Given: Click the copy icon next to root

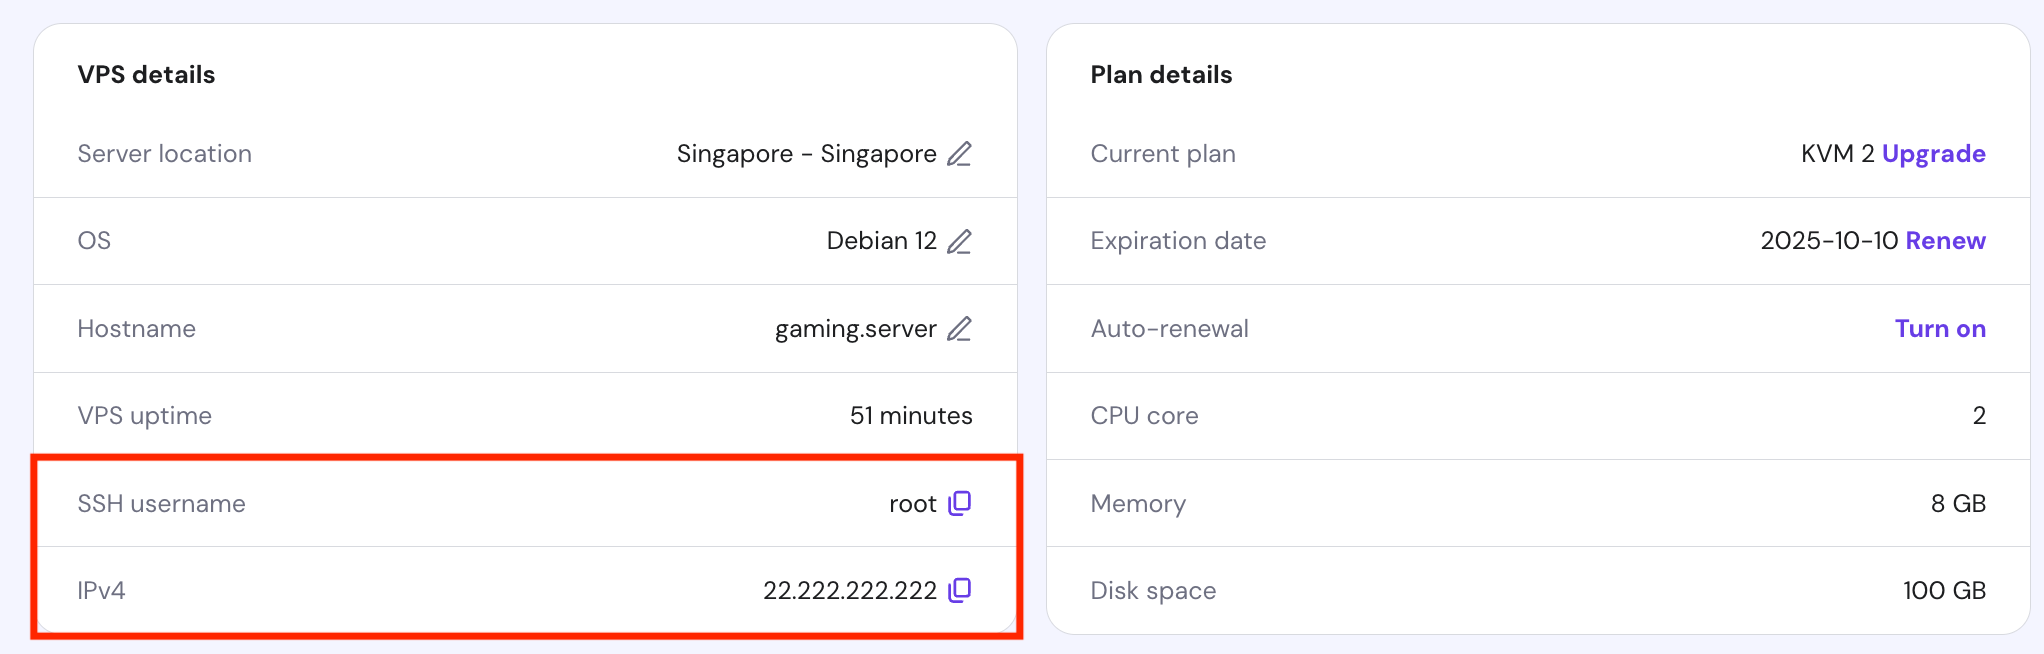Looking at the screenshot, I should click(958, 504).
